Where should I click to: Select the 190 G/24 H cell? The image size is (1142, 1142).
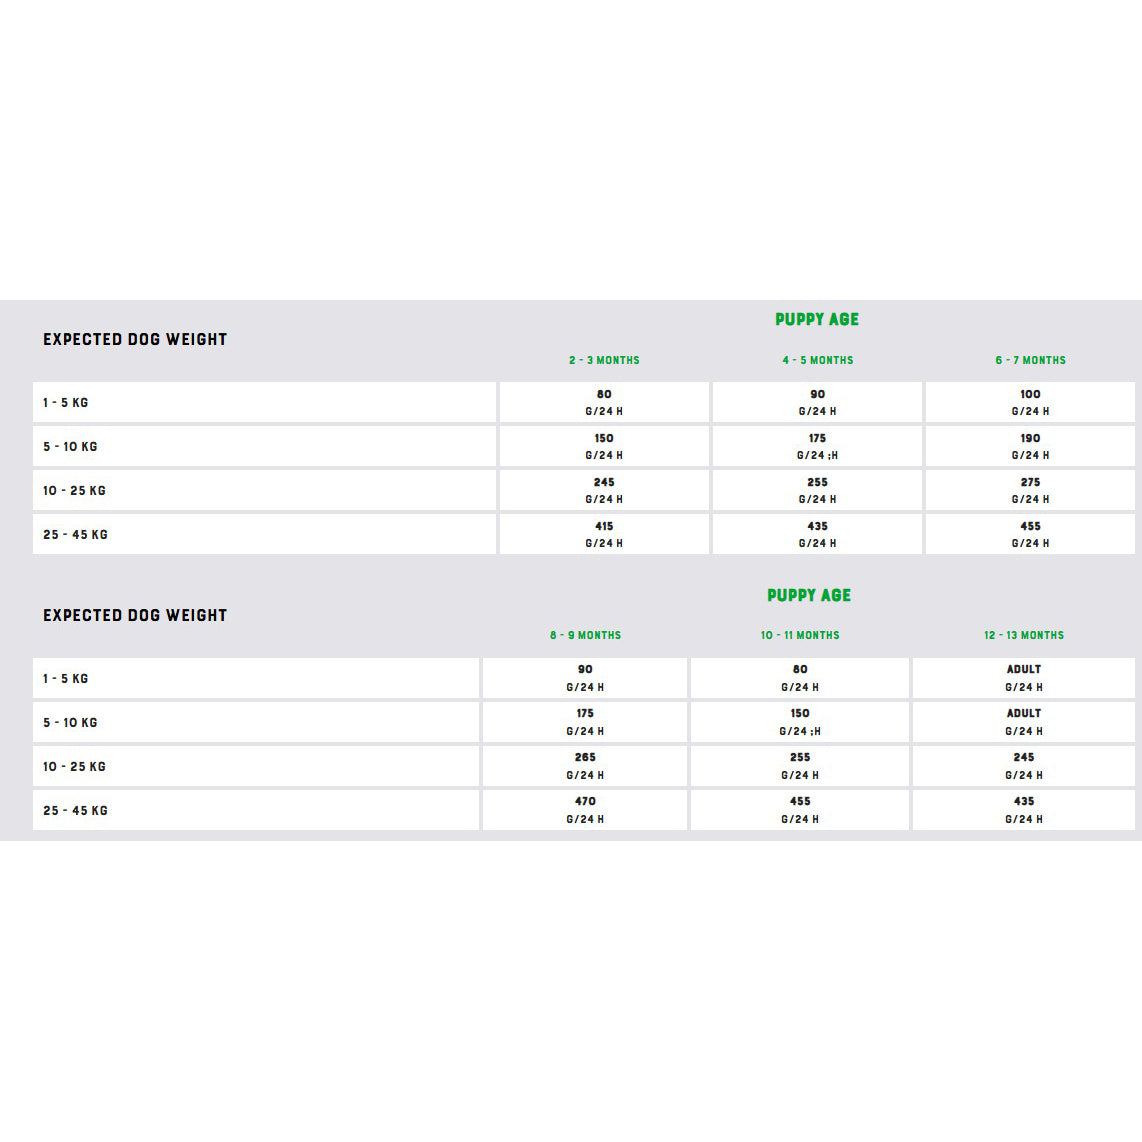[x=1030, y=446]
